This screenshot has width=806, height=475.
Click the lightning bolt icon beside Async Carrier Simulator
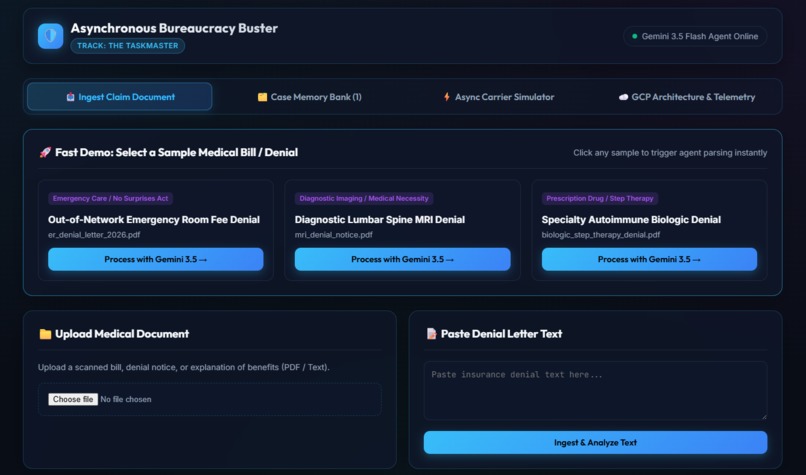point(447,97)
